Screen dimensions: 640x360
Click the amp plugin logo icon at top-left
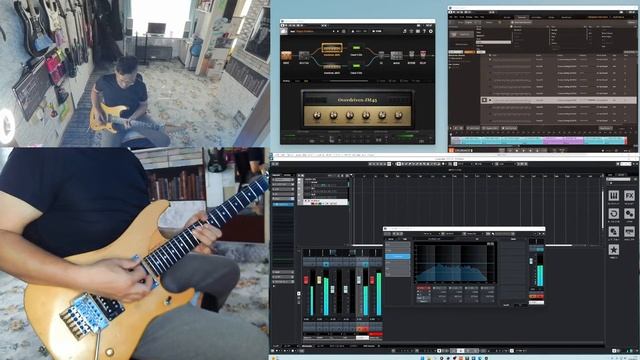click(284, 31)
